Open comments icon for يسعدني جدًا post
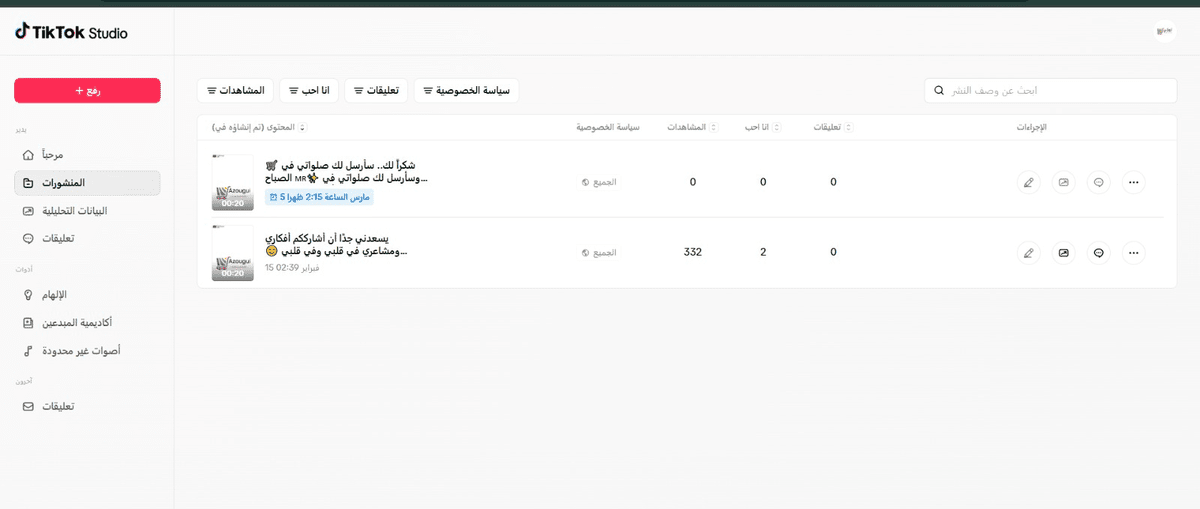 (1098, 253)
